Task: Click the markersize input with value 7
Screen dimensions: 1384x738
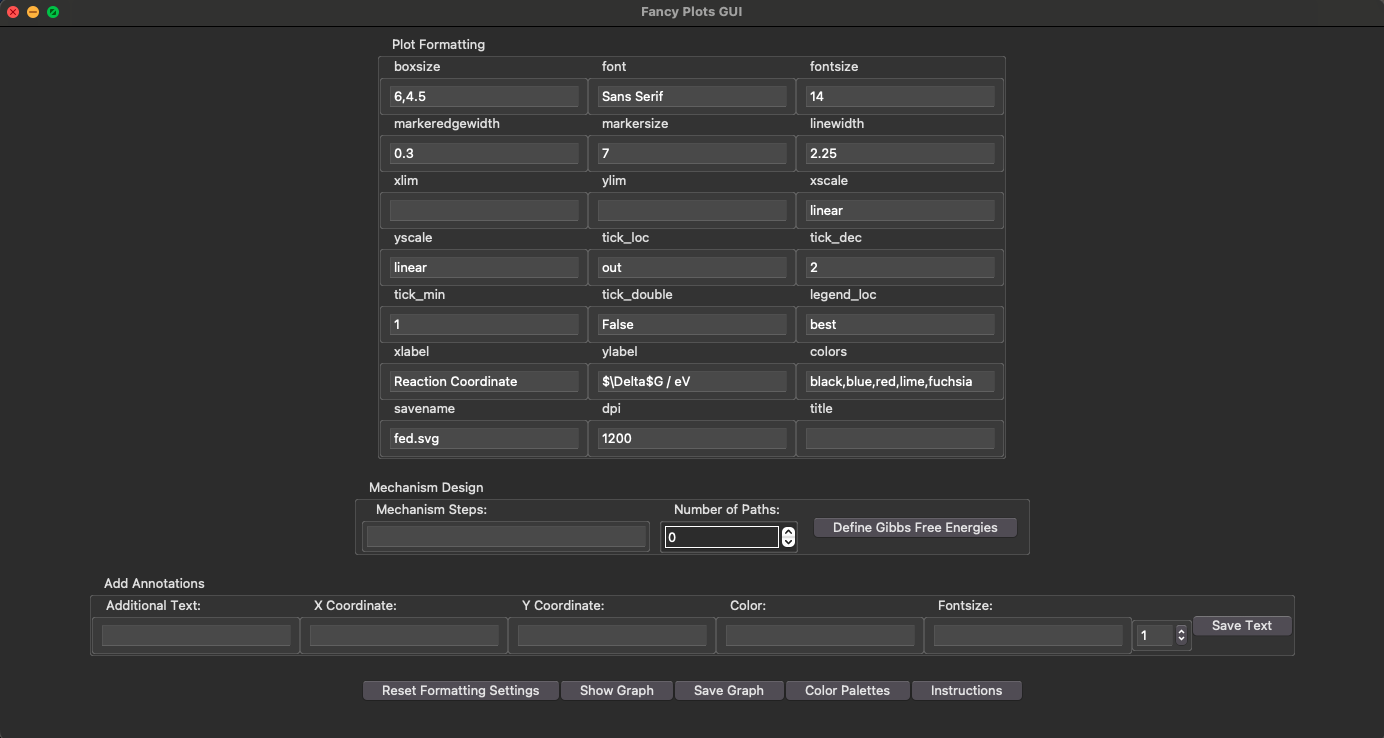Action: pyautogui.click(x=692, y=153)
